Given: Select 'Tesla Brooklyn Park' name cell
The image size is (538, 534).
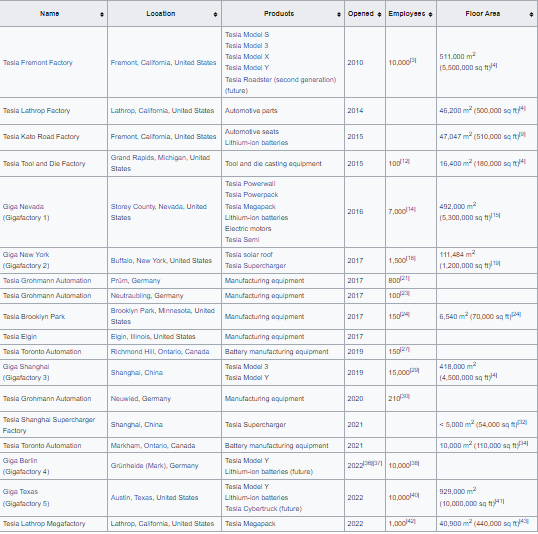Looking at the screenshot, I should [x=54, y=316].
